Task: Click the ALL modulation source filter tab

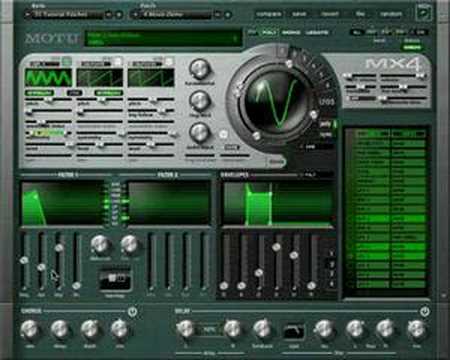Action: (x=357, y=32)
